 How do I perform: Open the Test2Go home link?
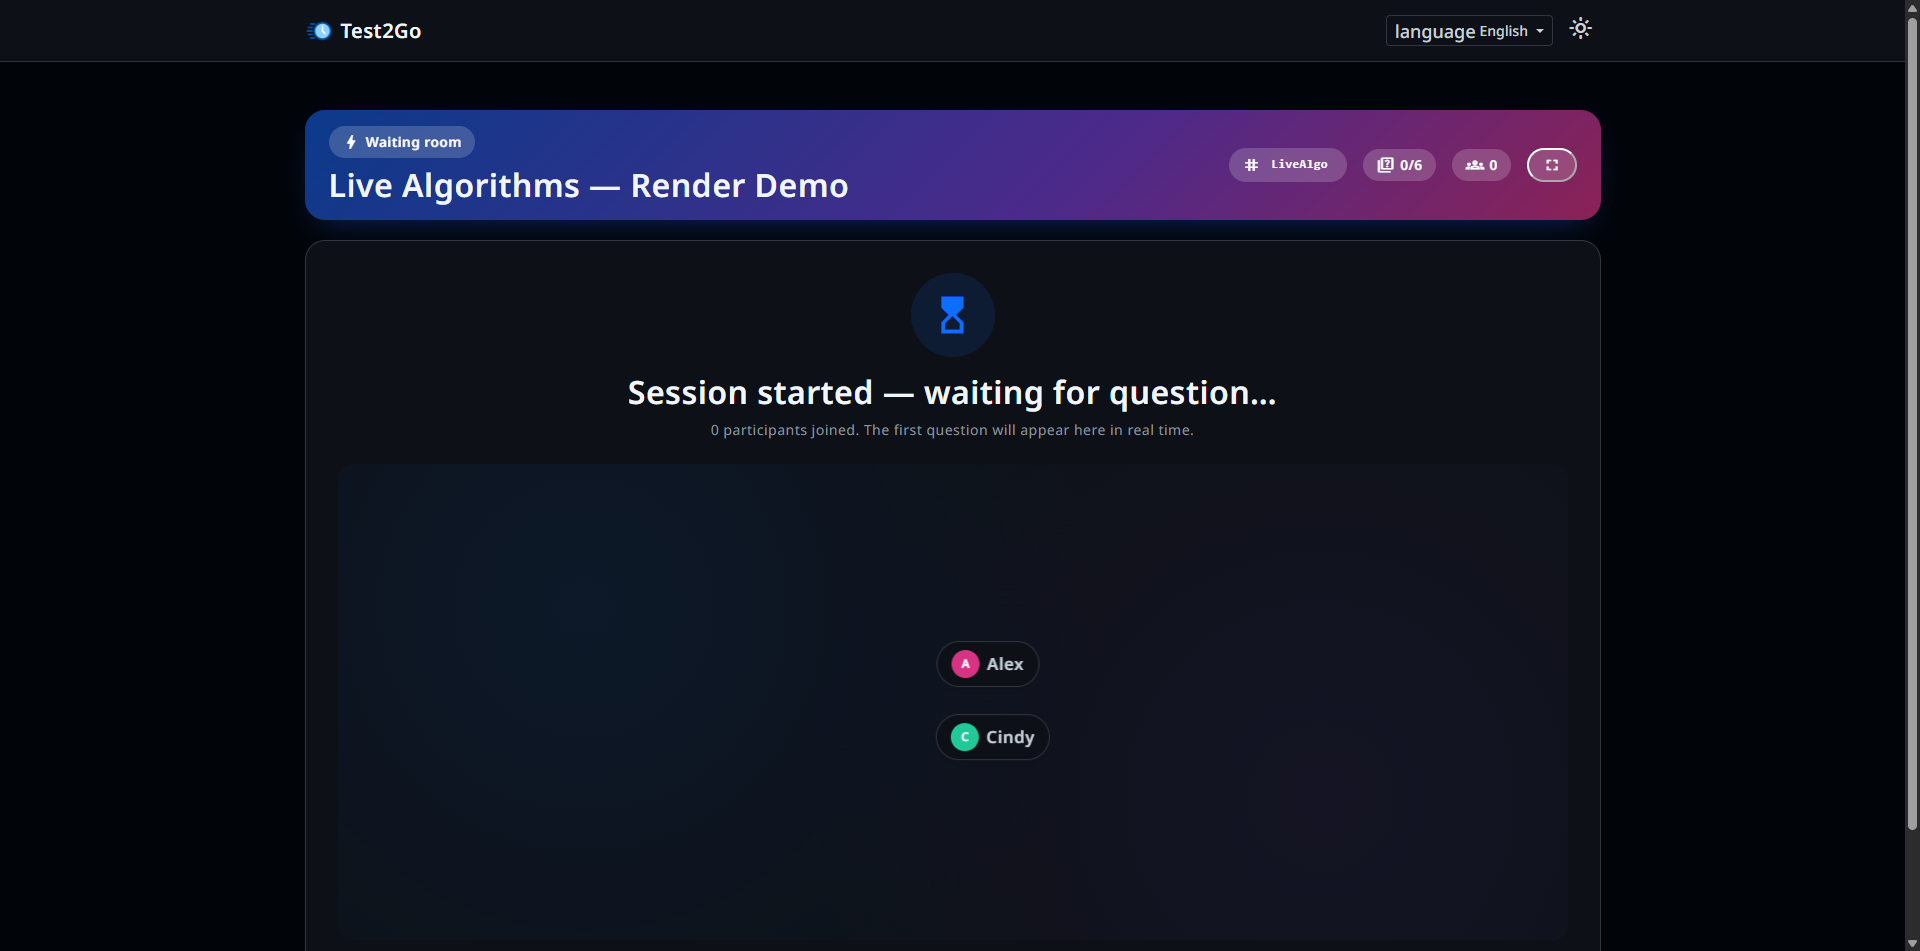(x=364, y=31)
